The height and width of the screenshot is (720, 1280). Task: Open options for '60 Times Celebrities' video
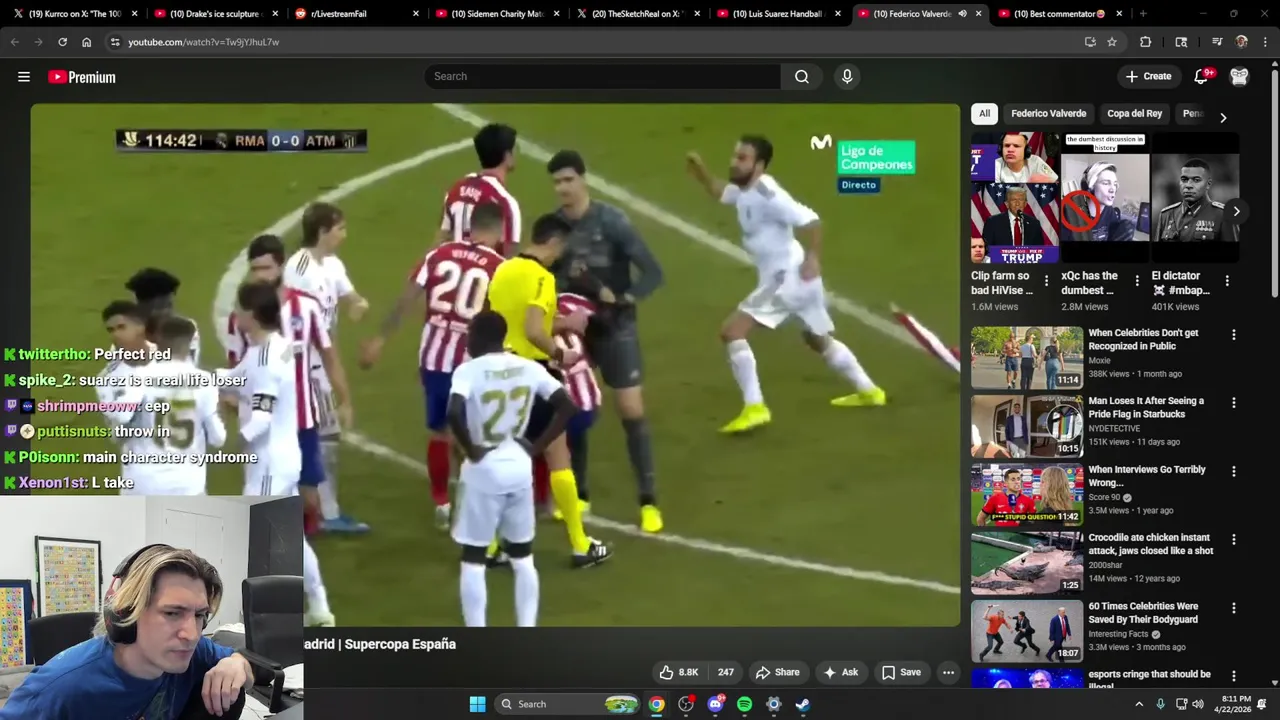(1233, 608)
